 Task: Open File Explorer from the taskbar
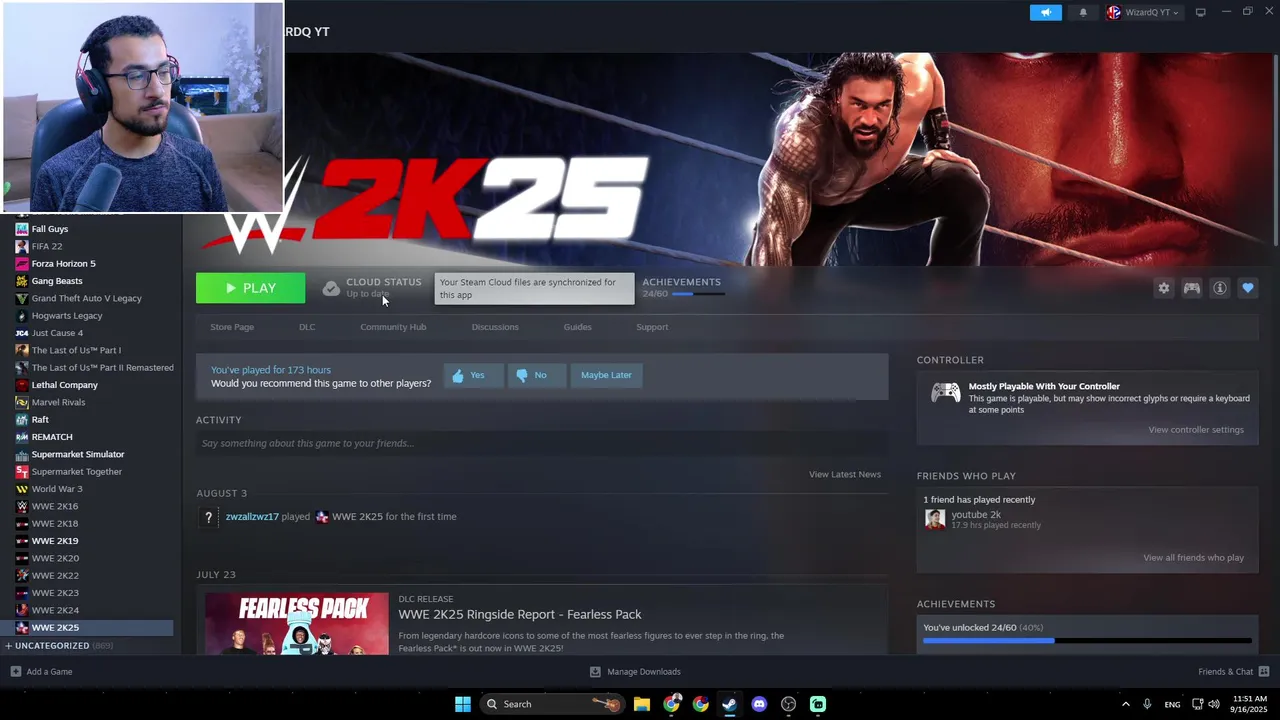pyautogui.click(x=642, y=704)
